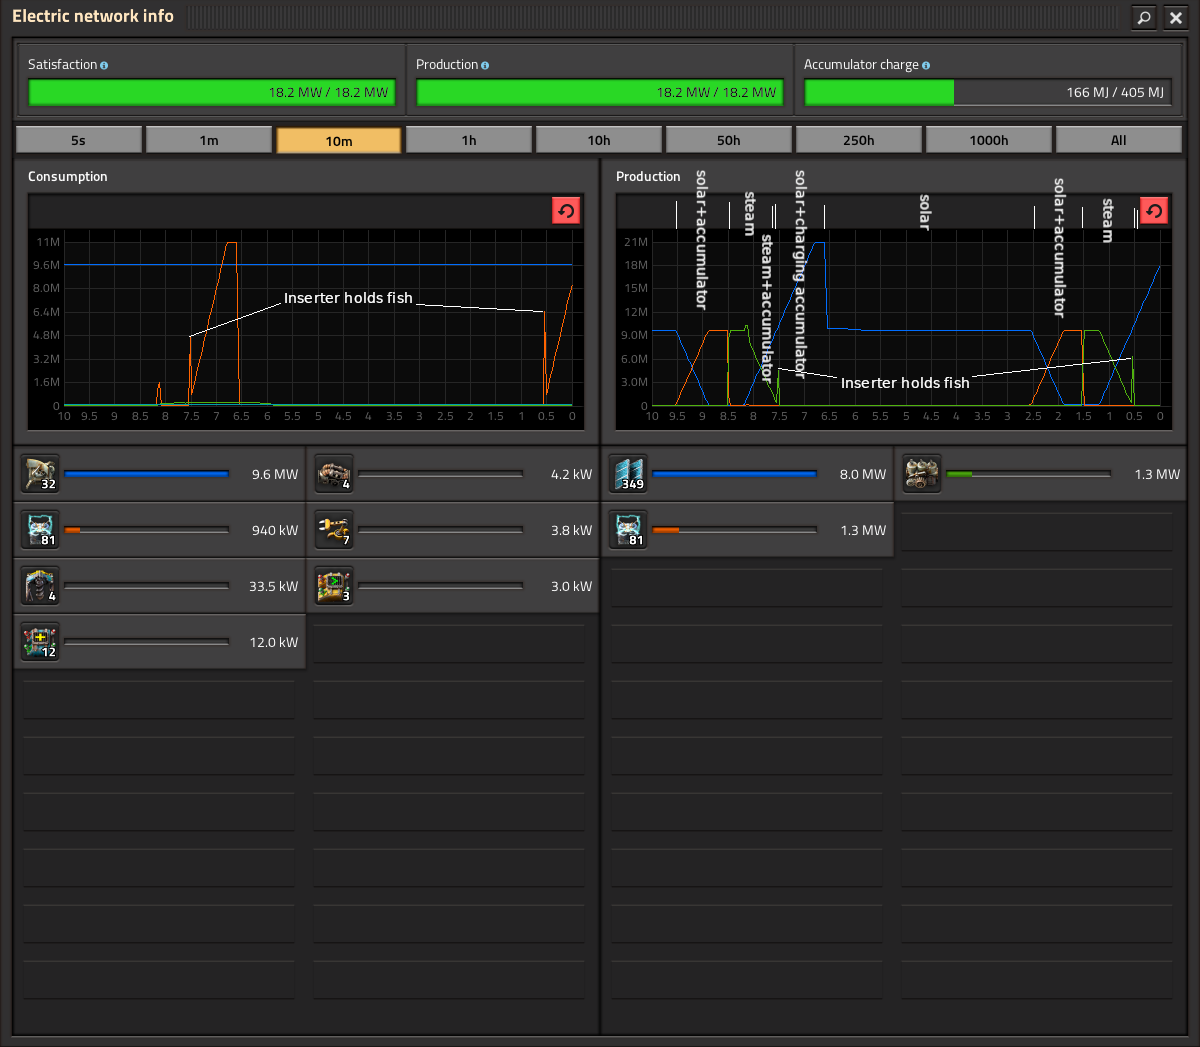Click the entity icon consuming 4.2 kW

tap(334, 474)
